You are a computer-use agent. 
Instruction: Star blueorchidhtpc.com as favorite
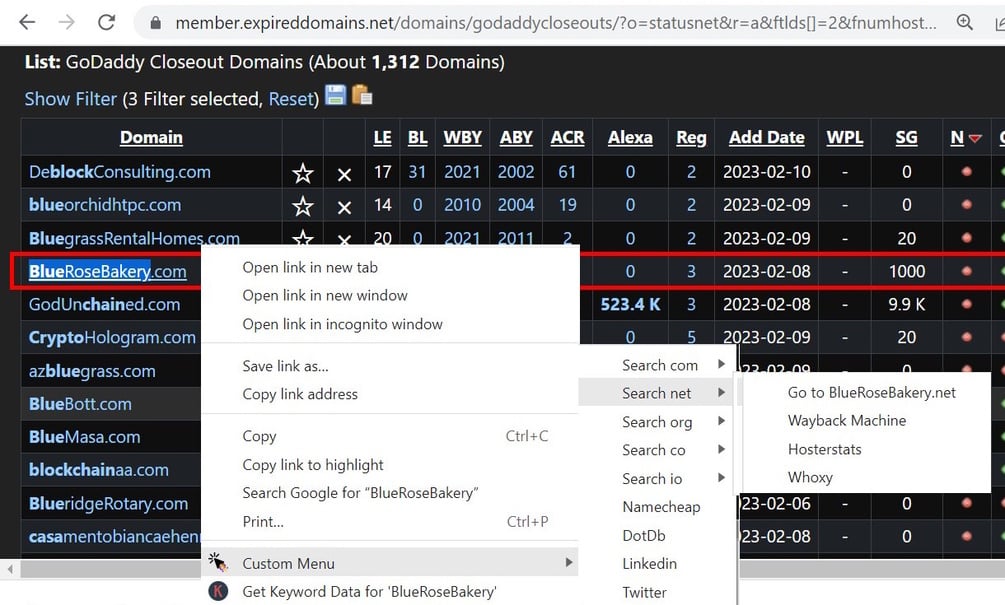(x=303, y=206)
